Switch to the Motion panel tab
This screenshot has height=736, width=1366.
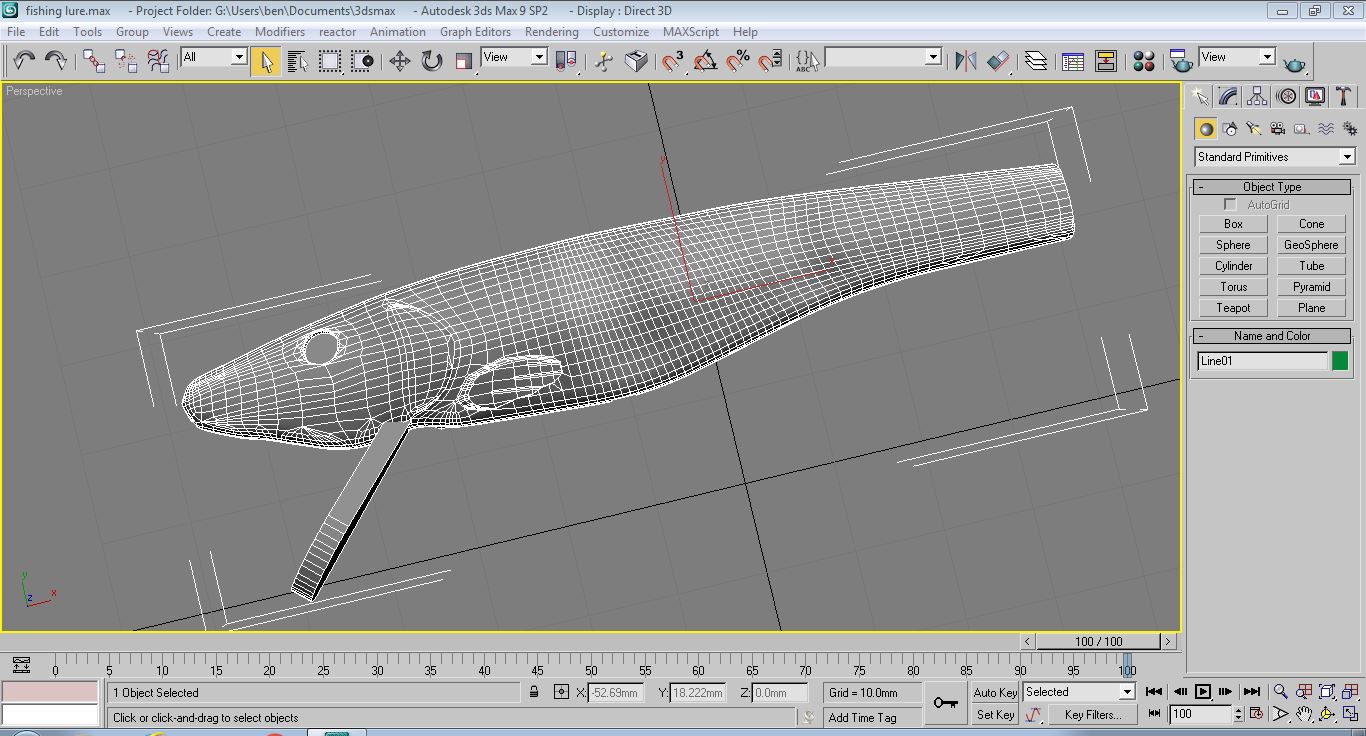(1287, 96)
